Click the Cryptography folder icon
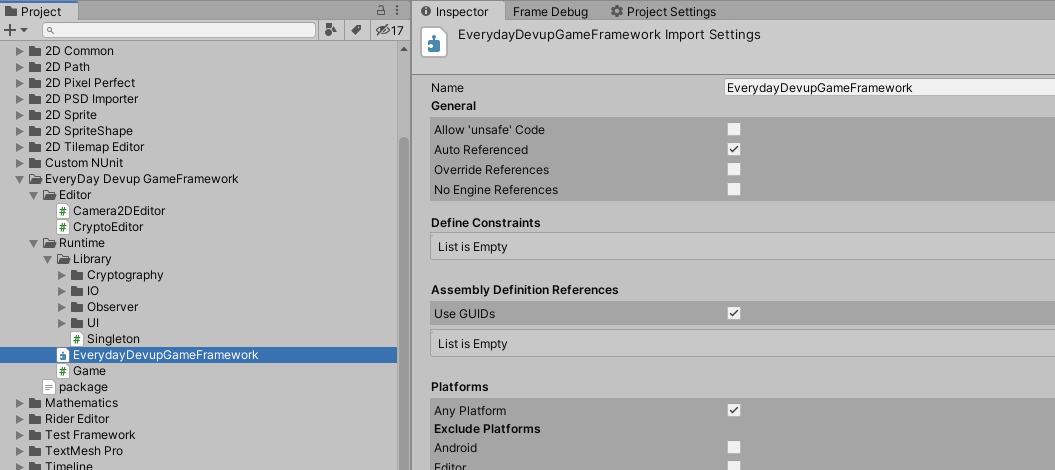Viewport: 1055px width, 470px height. (77, 275)
